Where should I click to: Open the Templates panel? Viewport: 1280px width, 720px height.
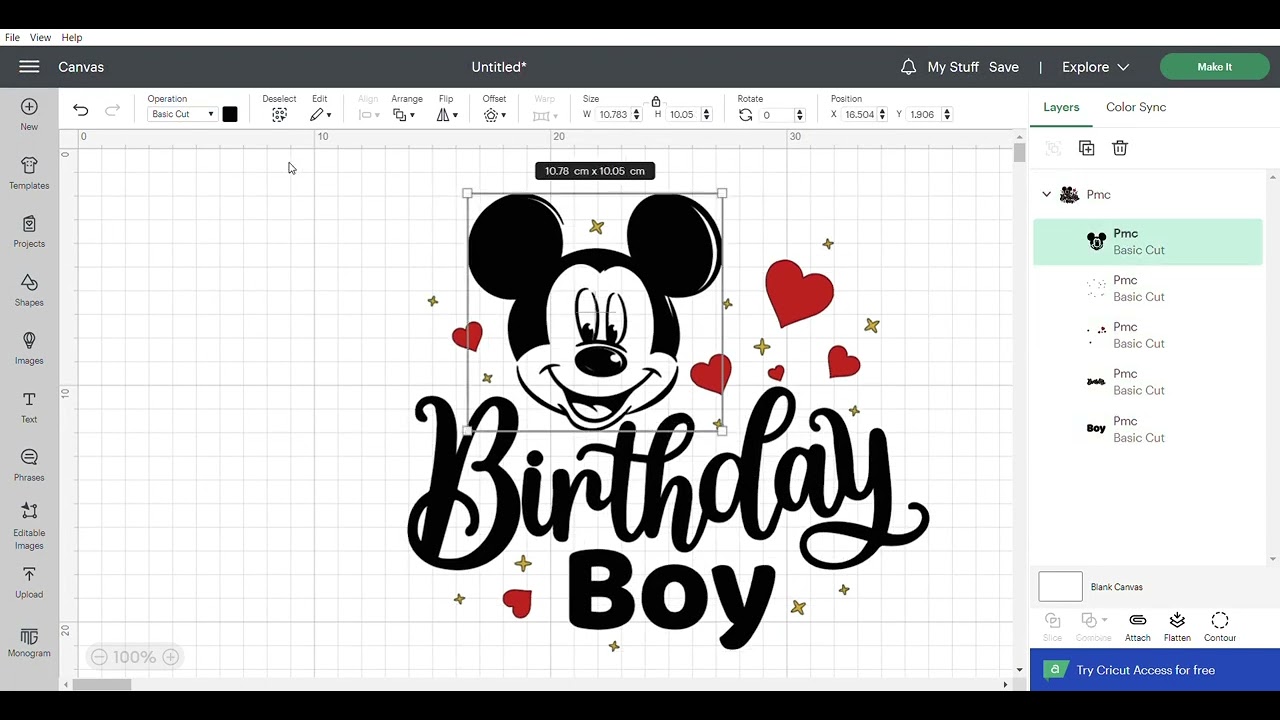[29, 173]
